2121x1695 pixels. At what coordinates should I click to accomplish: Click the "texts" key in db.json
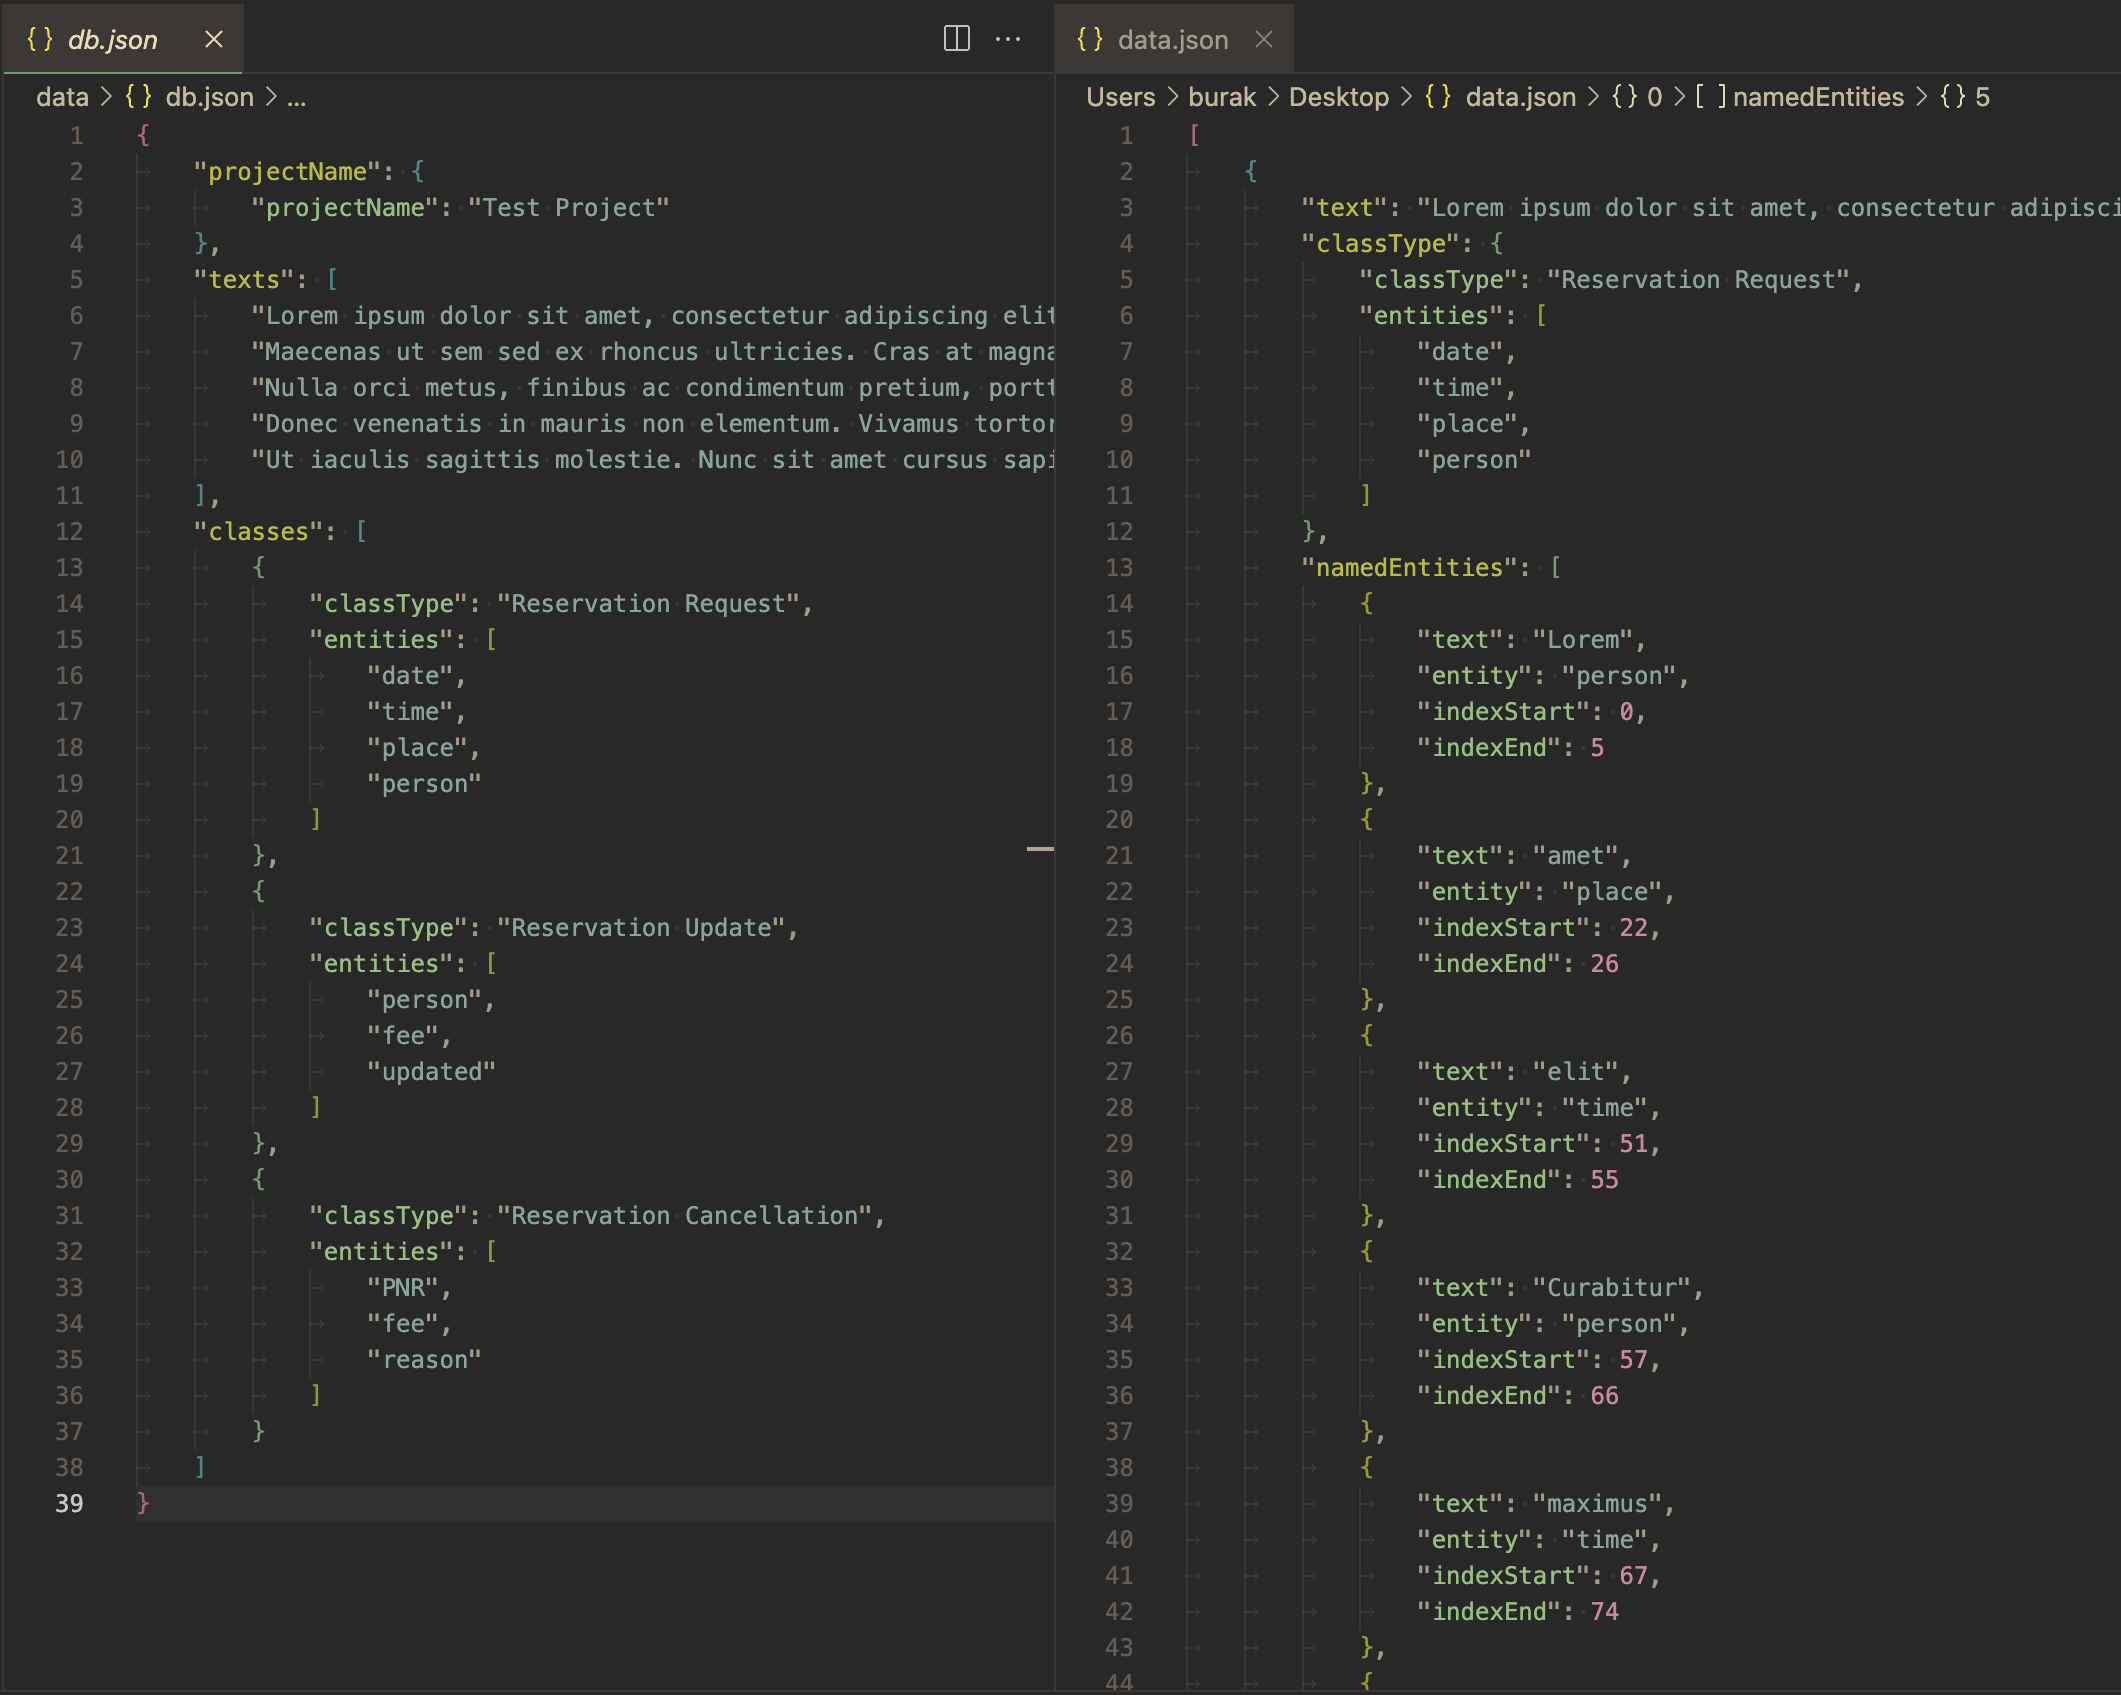251,279
